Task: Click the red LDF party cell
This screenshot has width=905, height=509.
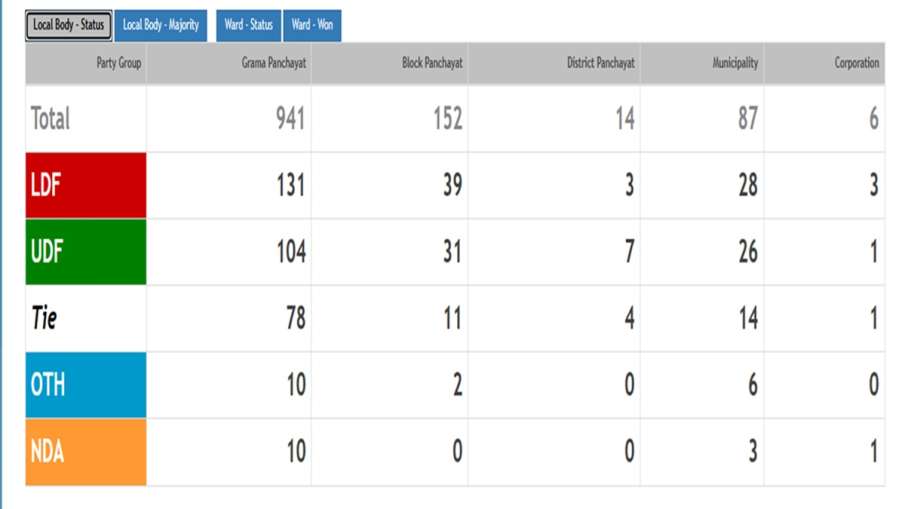Action: click(x=86, y=185)
